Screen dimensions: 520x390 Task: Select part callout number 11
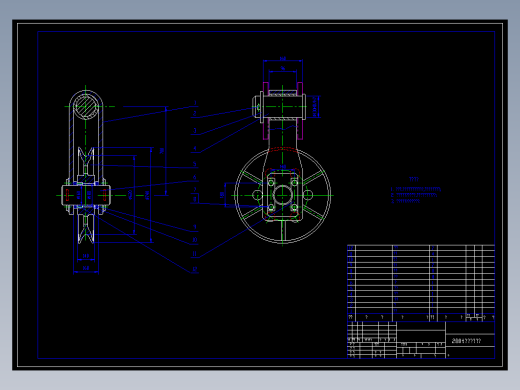(x=195, y=254)
